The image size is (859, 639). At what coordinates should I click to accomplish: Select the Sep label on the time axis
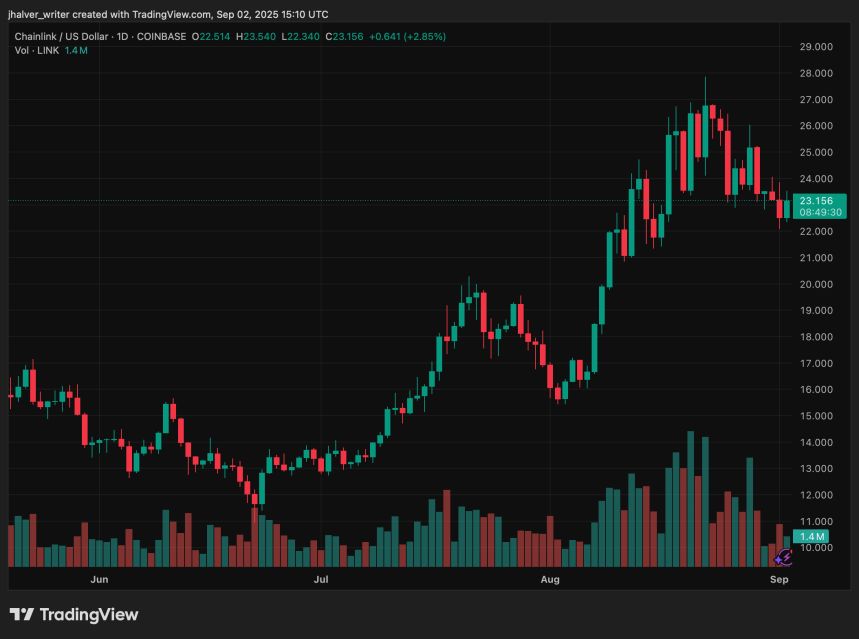(779, 579)
